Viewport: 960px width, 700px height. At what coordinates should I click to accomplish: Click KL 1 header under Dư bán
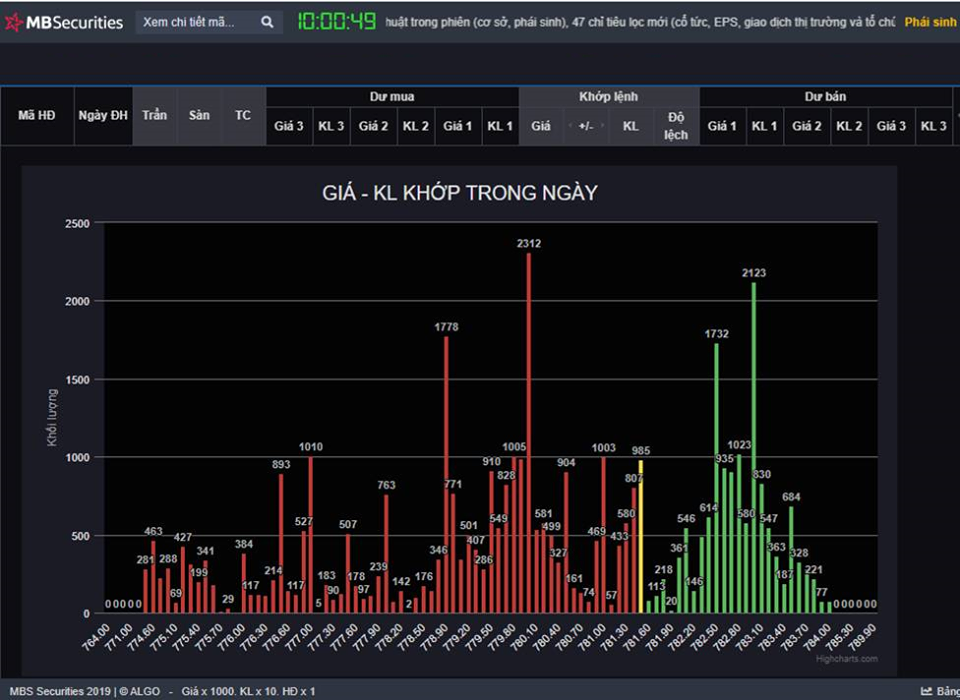click(765, 126)
